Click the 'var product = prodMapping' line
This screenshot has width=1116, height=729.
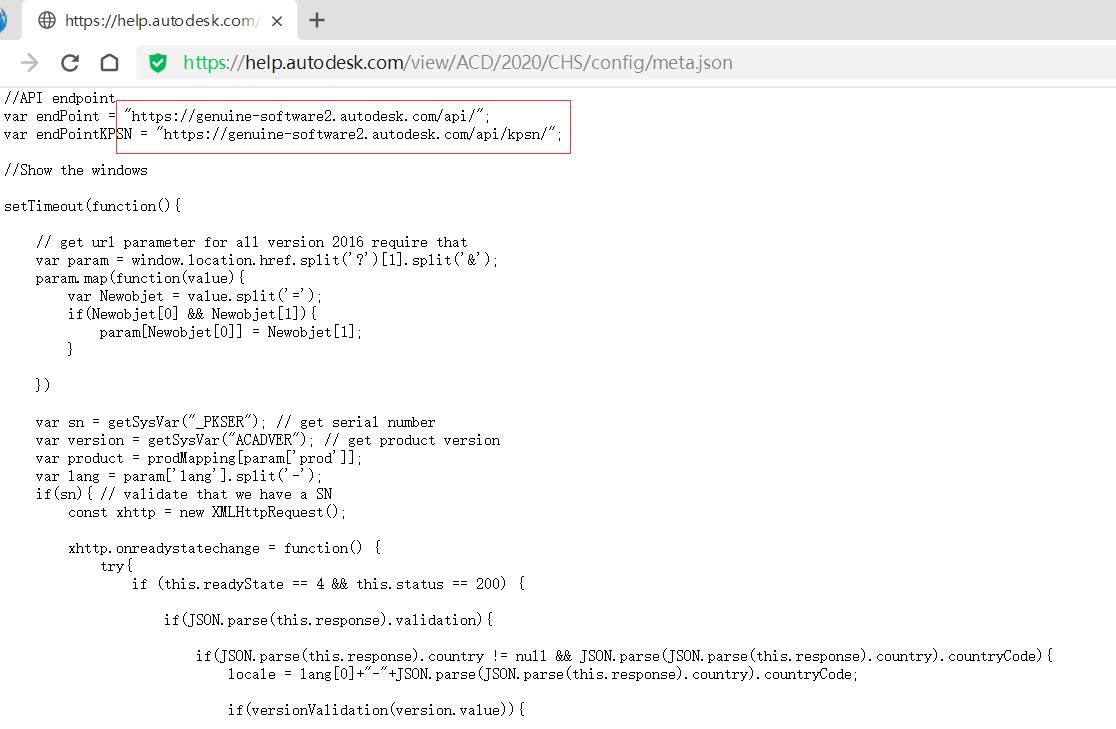[x=199, y=458]
